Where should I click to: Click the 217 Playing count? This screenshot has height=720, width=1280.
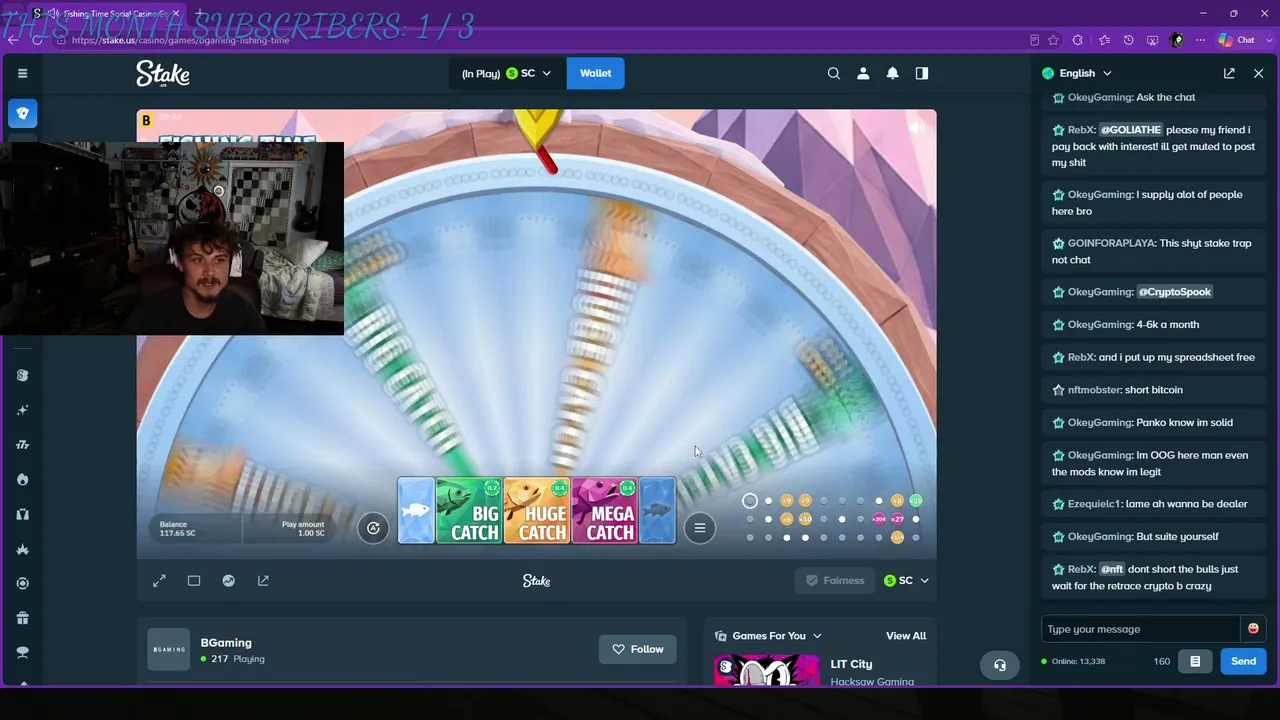point(232,660)
